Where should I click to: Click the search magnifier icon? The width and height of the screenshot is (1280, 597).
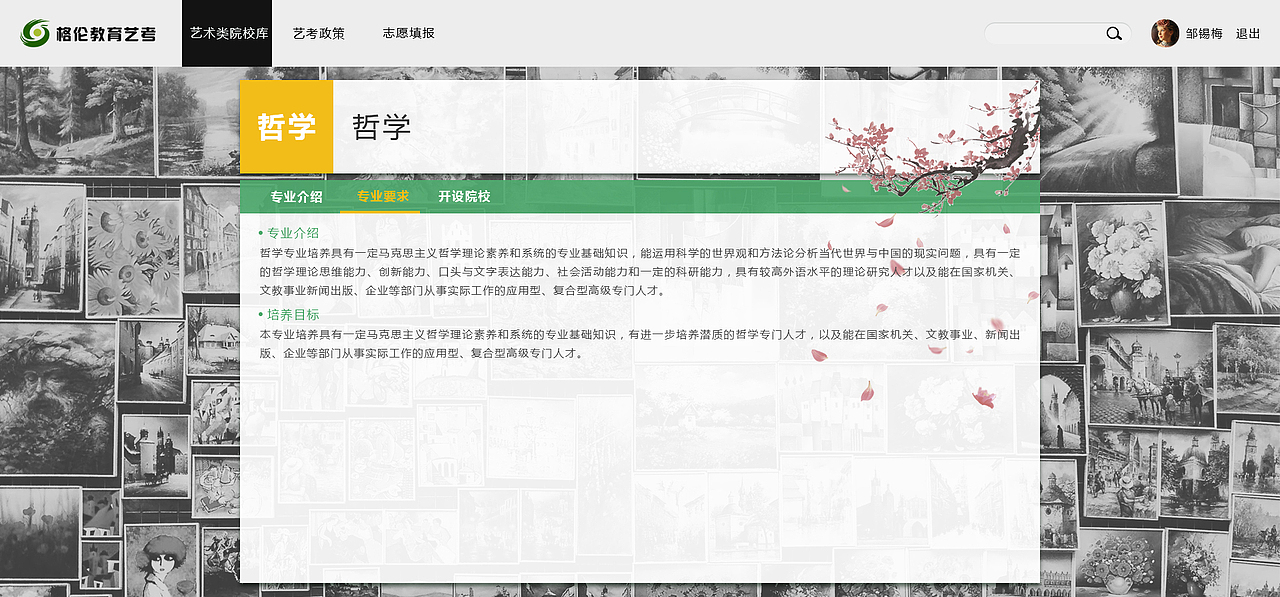(x=1113, y=32)
